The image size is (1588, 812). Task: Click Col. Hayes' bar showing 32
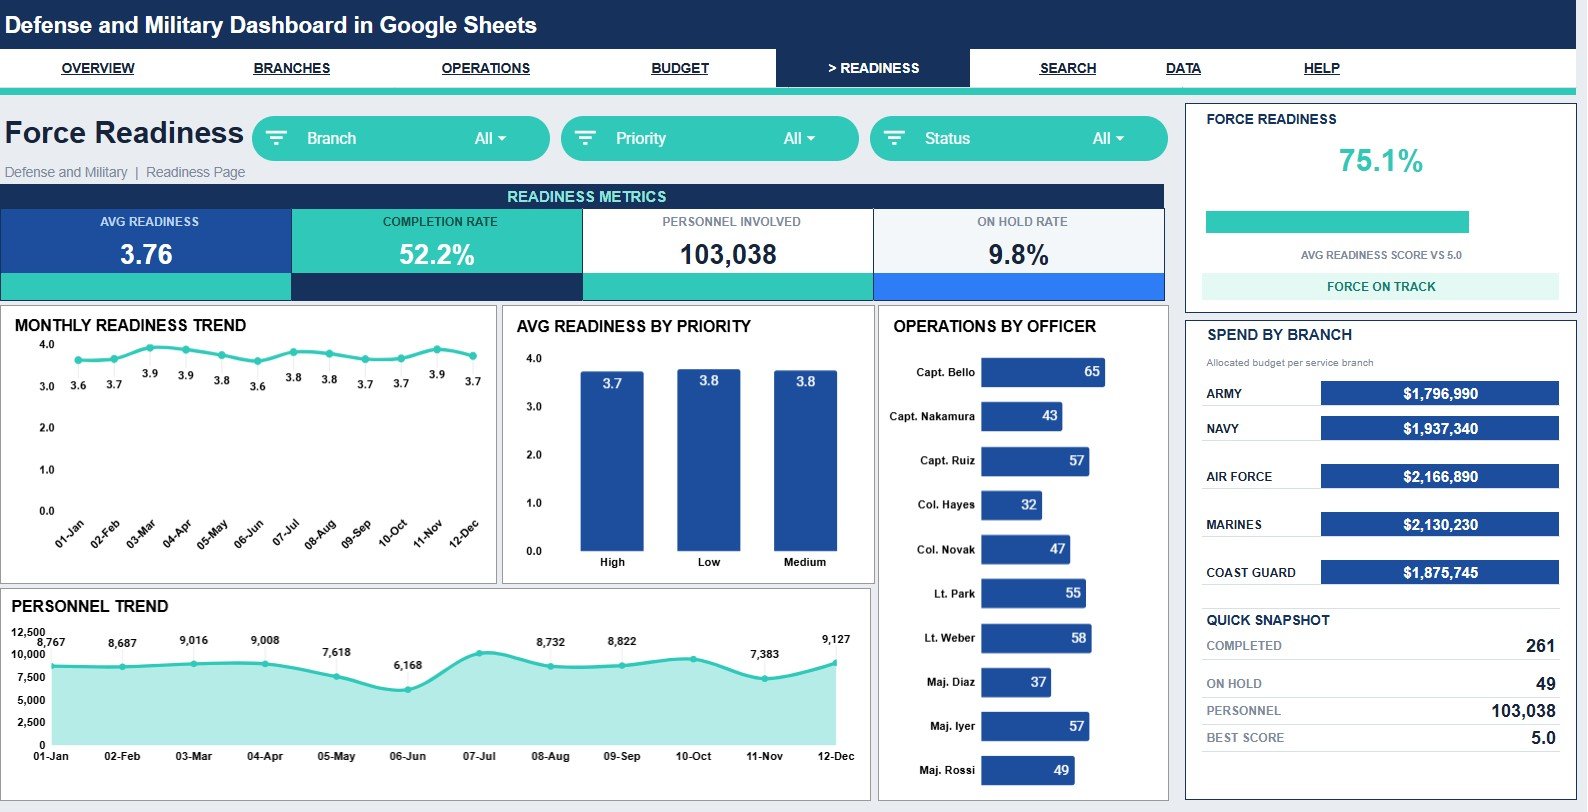(1011, 505)
